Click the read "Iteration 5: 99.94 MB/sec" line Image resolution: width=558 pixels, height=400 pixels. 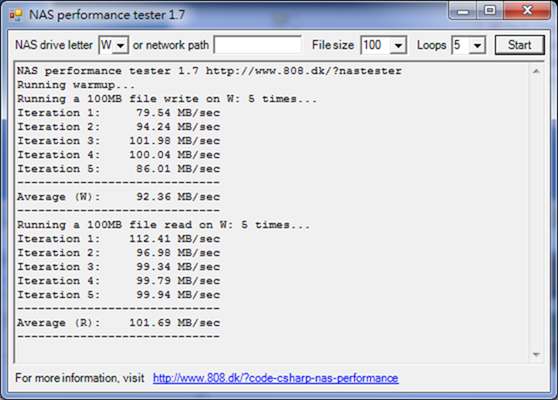click(119, 295)
